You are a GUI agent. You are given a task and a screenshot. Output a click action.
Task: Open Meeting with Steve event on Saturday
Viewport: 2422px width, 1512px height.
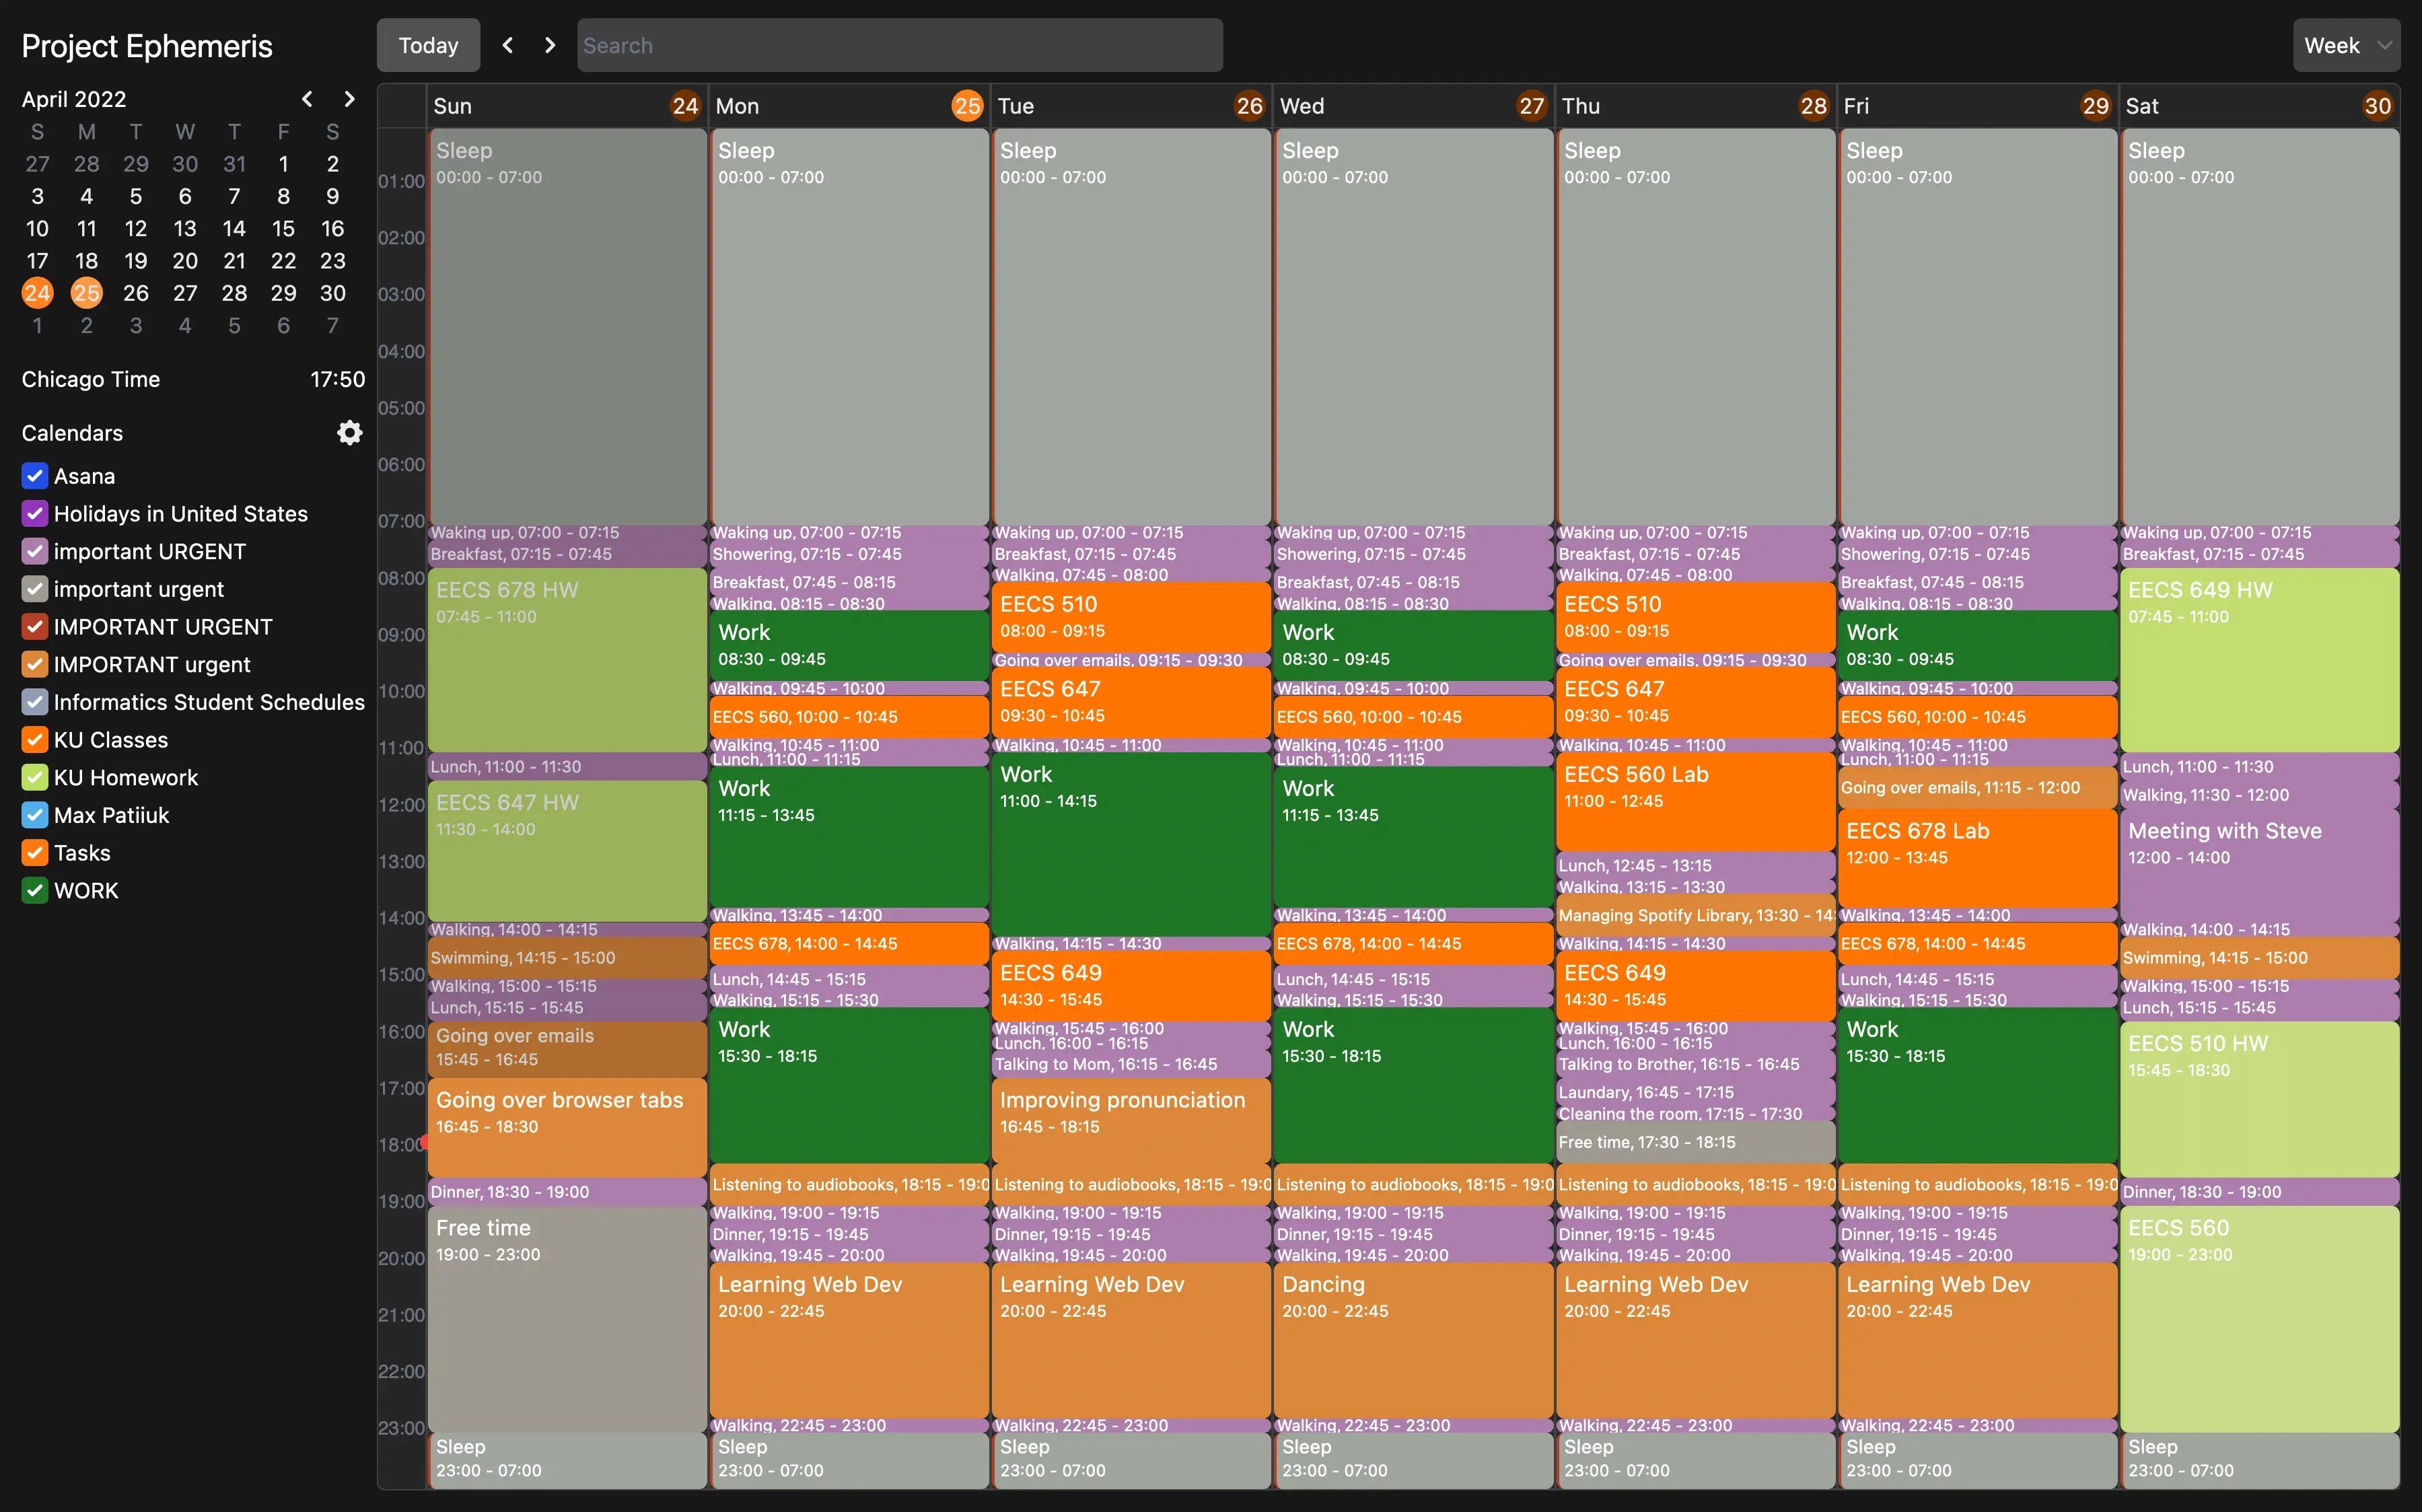(x=2258, y=860)
